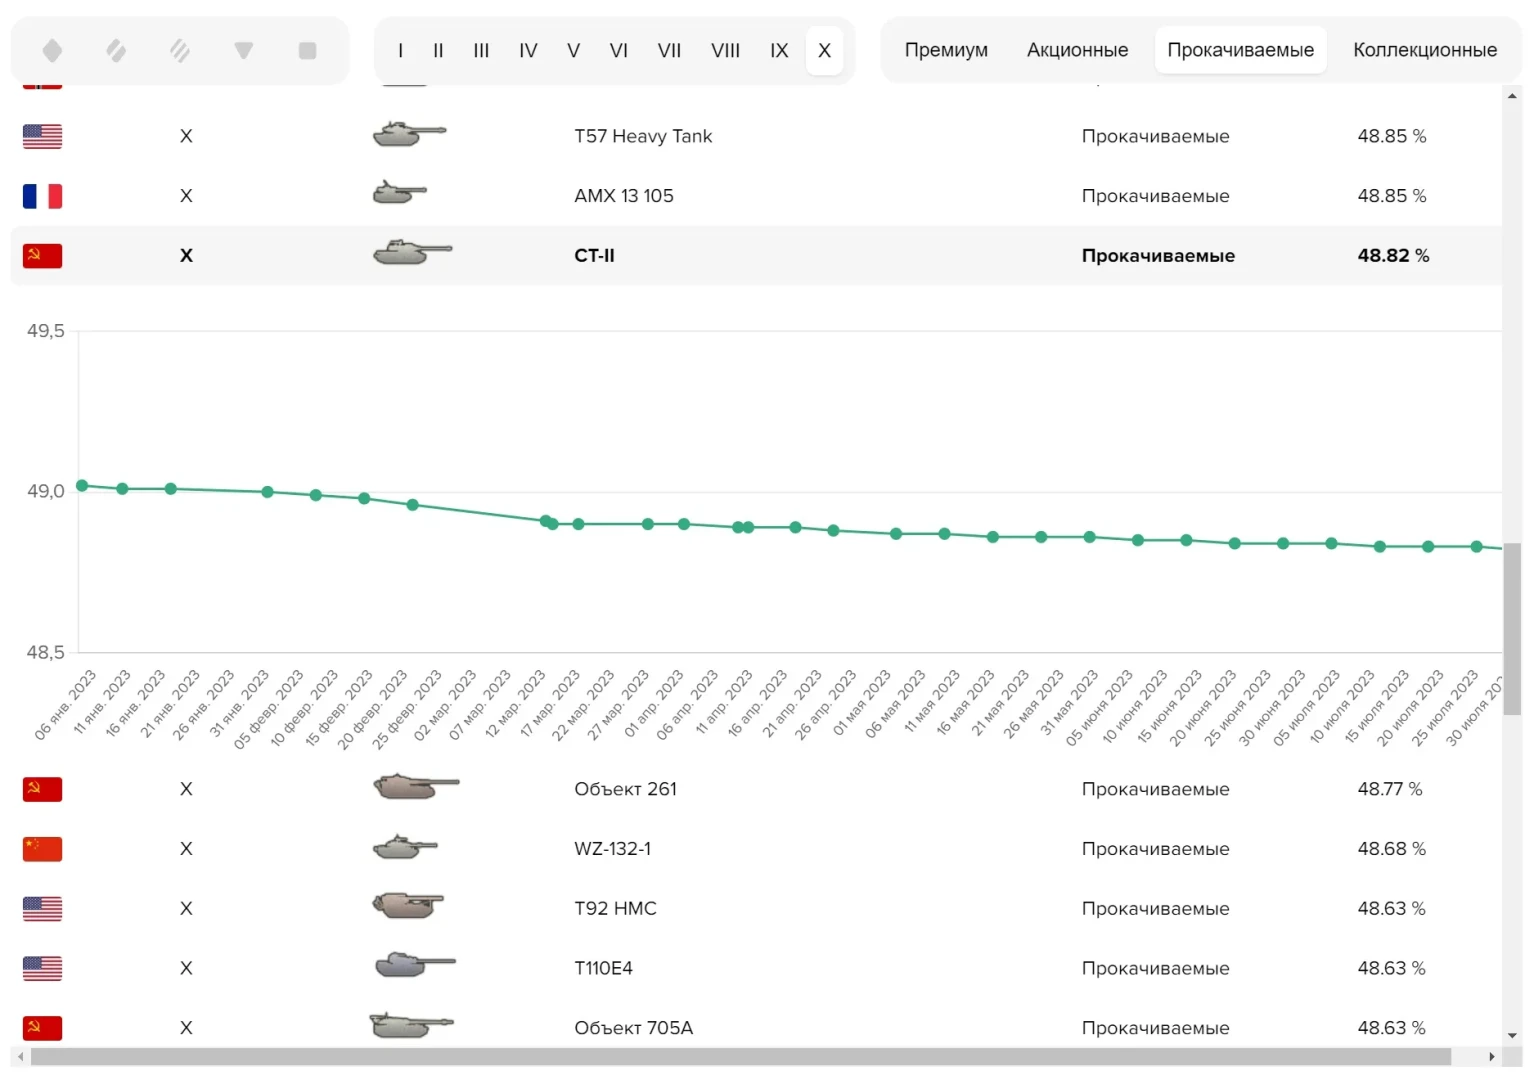Filter by light tank diamond icon
The image size is (1534, 1080).
click(52, 50)
